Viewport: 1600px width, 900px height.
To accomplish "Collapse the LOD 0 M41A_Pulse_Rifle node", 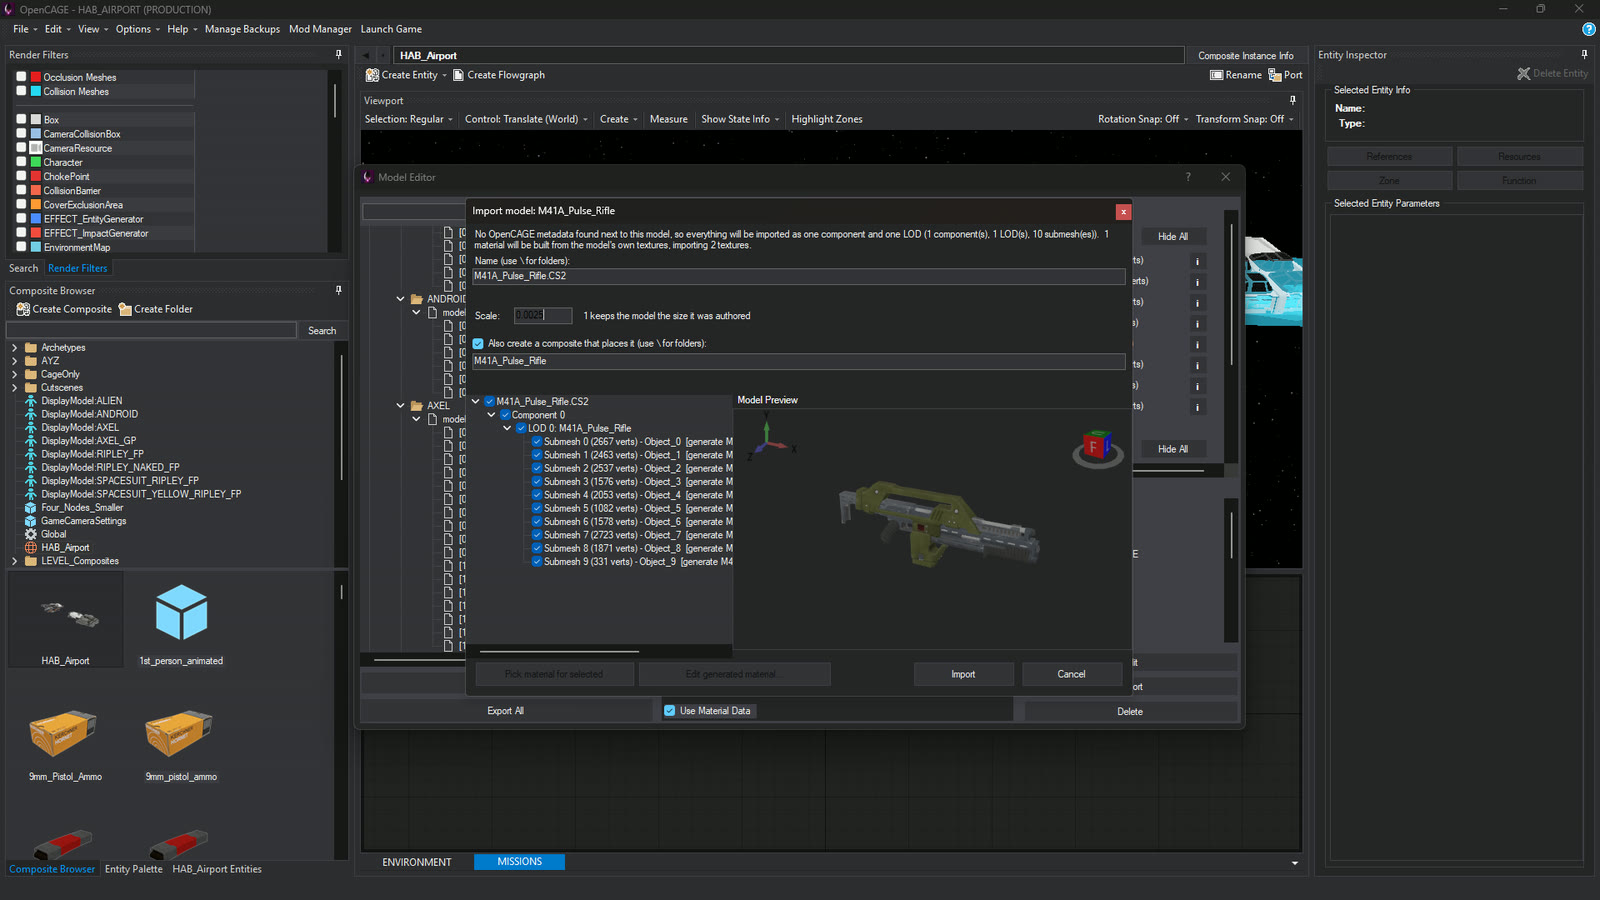I will (x=507, y=428).
